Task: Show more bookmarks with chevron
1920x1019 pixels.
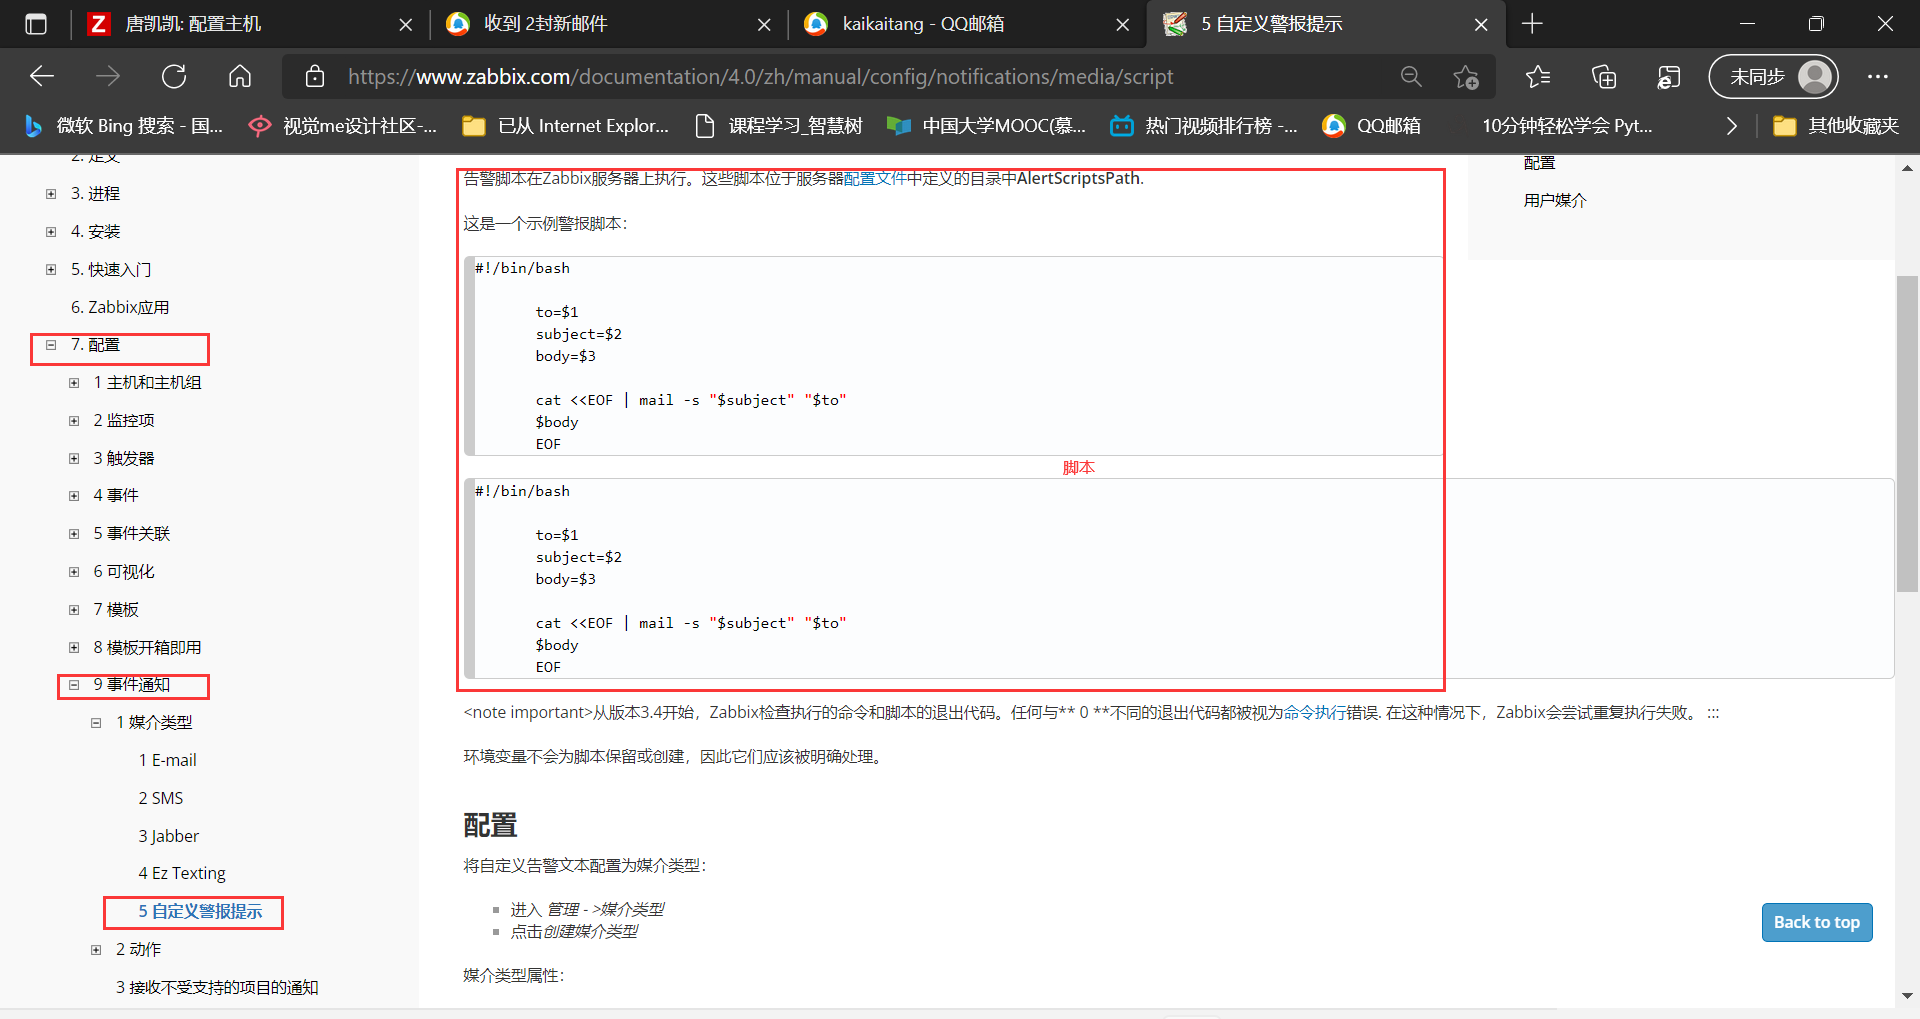Action: coord(1731,126)
